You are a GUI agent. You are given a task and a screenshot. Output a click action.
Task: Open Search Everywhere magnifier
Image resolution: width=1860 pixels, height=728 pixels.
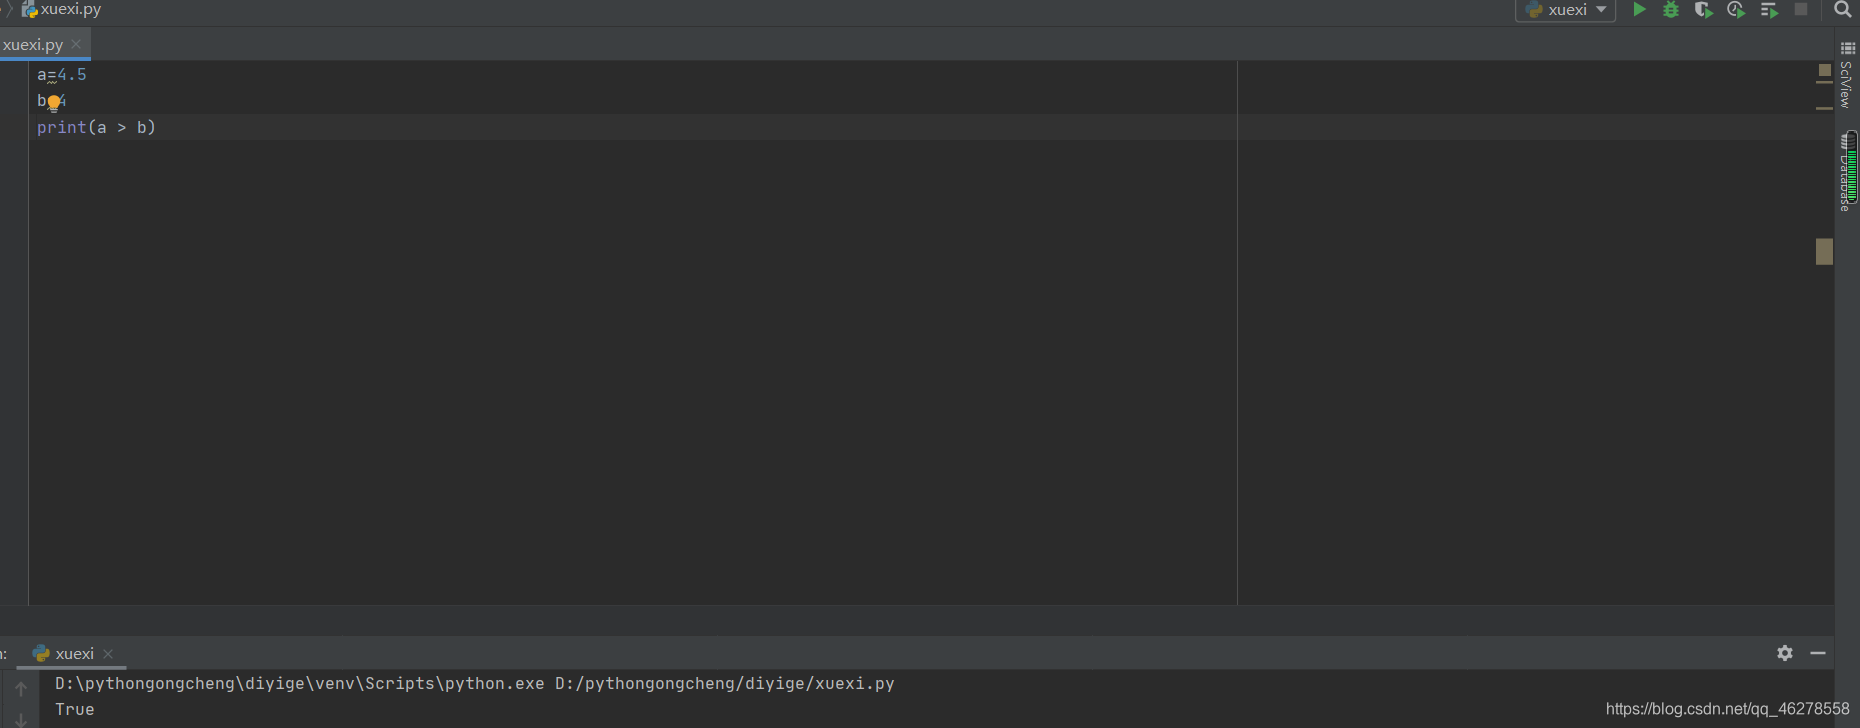click(1842, 9)
